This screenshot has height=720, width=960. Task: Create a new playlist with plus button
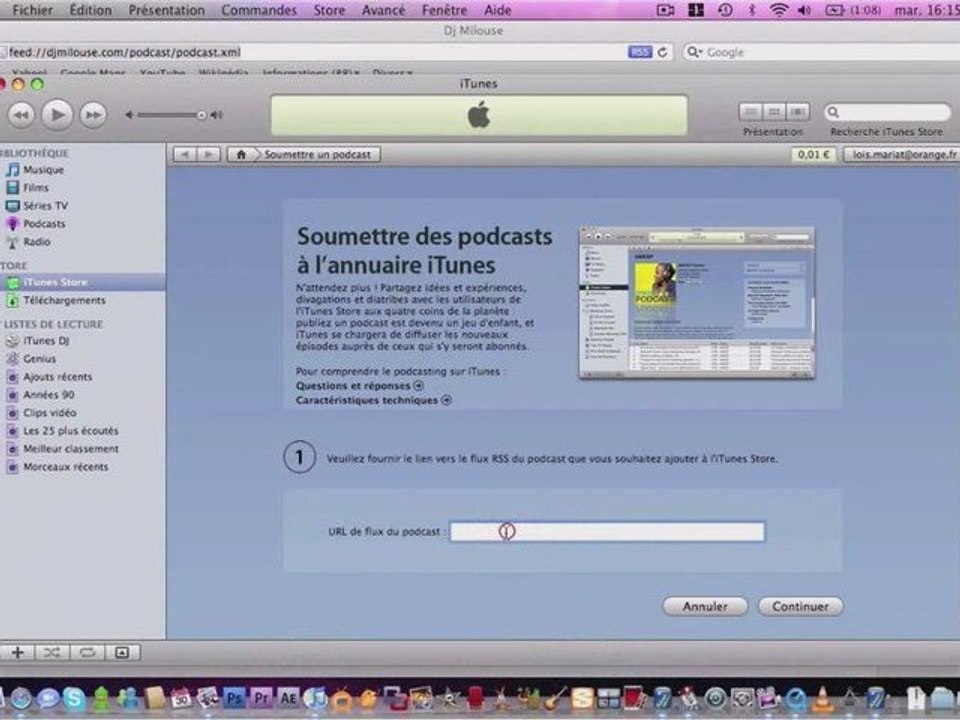coord(18,653)
